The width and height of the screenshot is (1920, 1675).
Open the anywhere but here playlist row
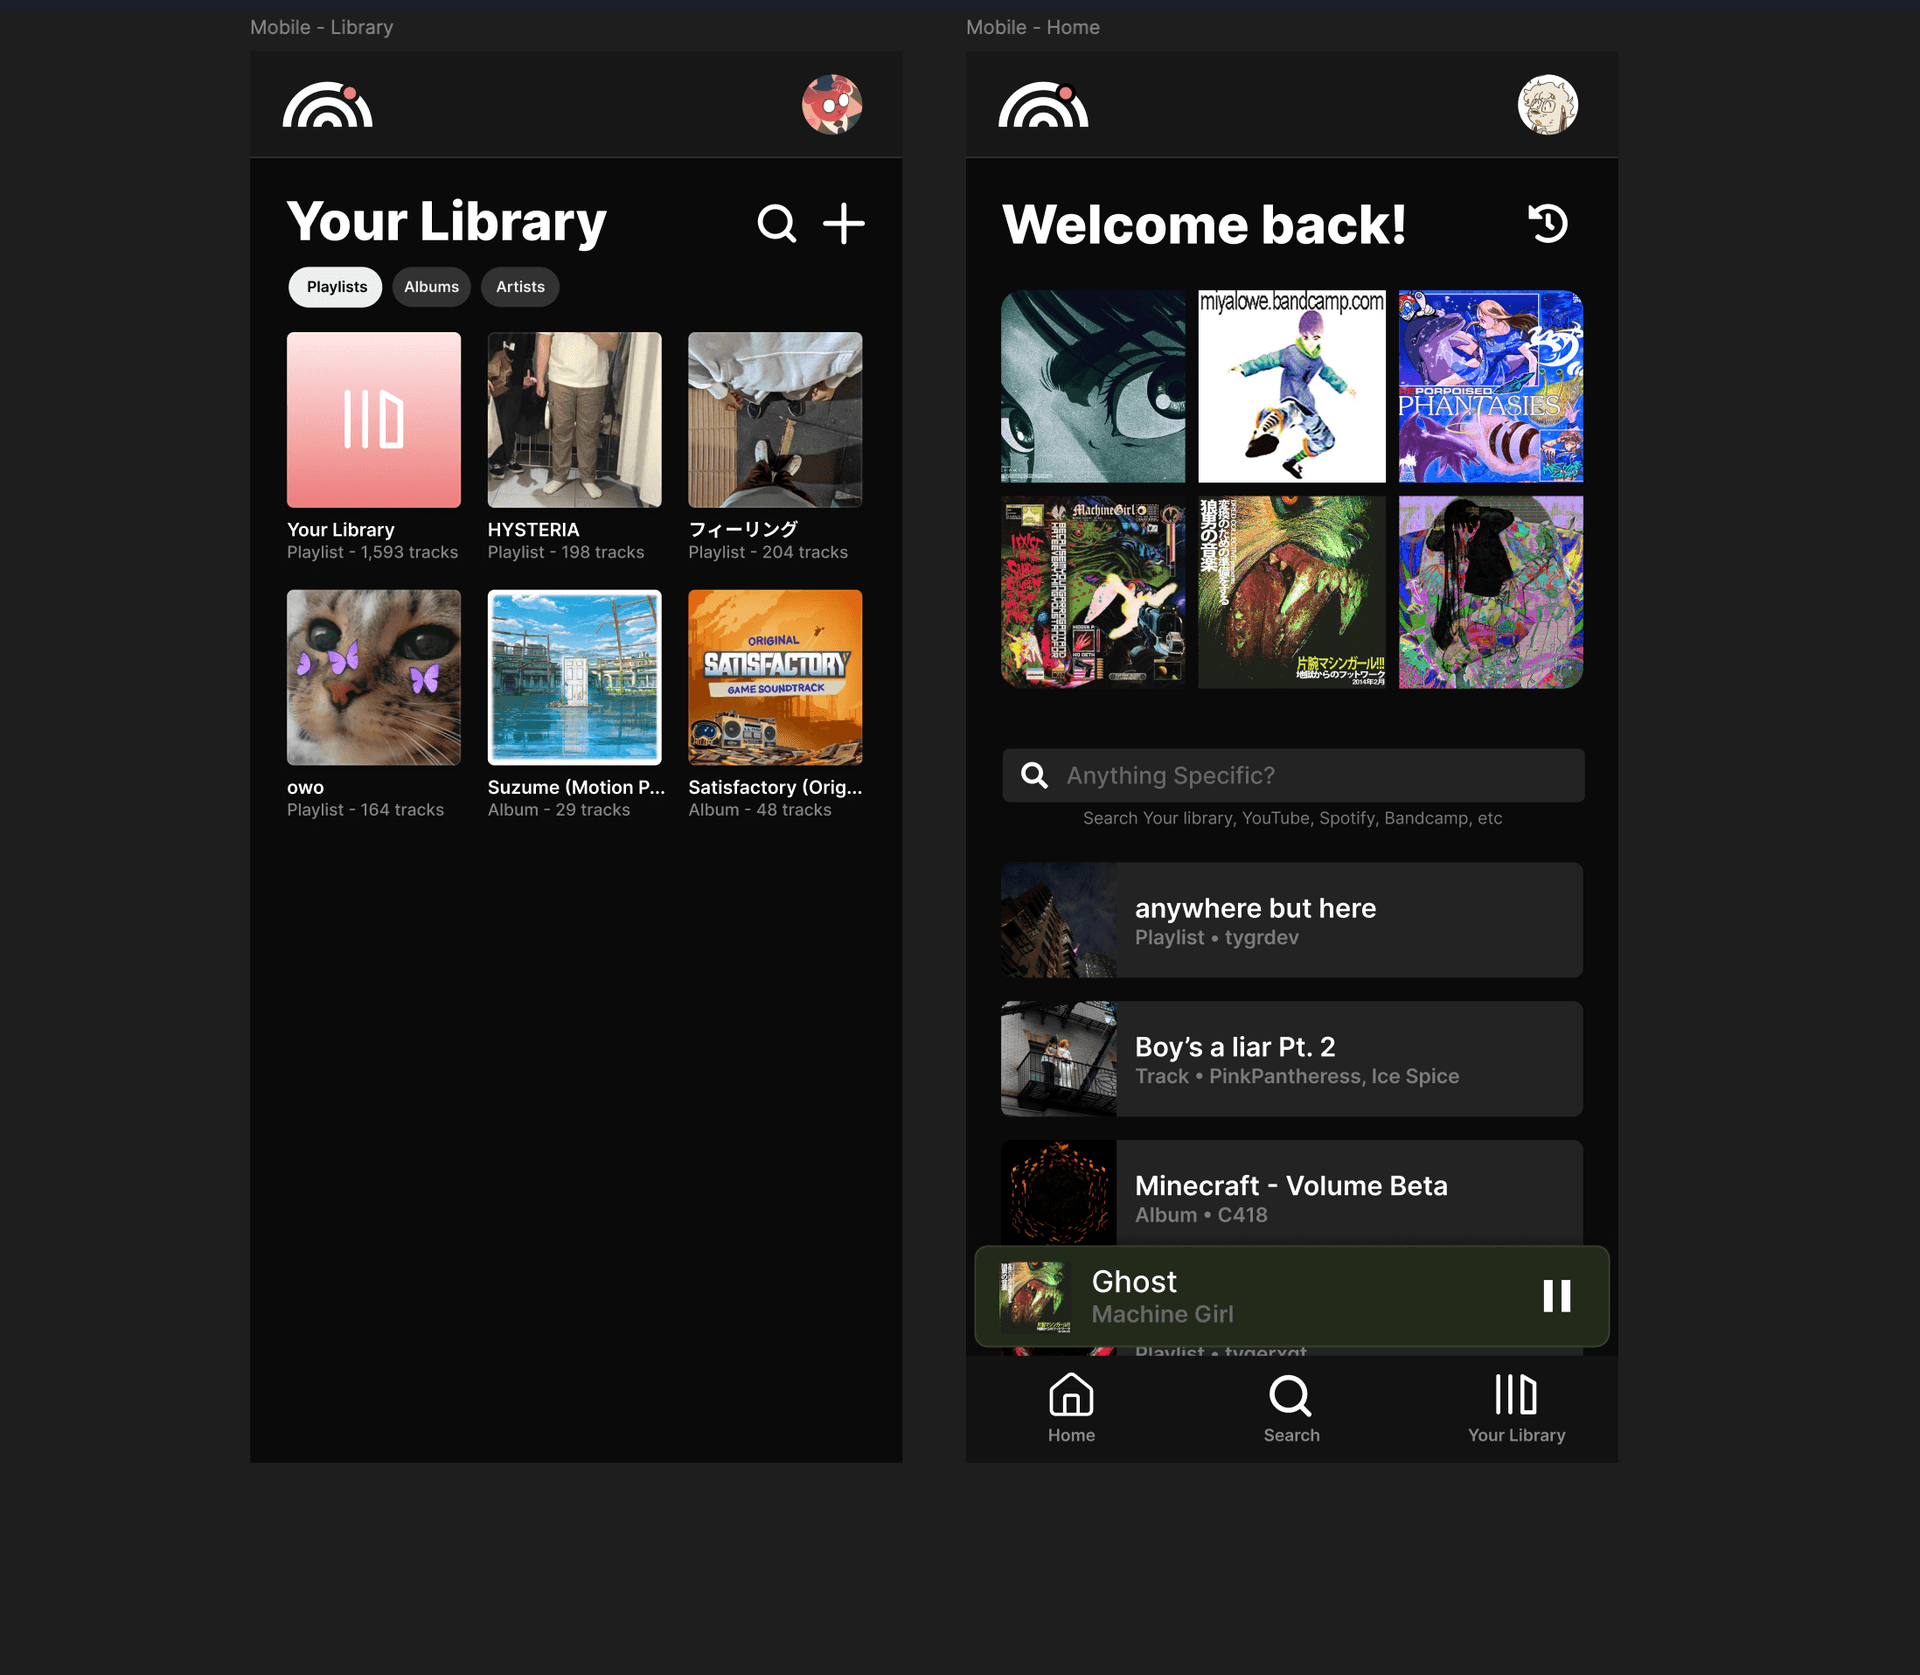[x=1291, y=920]
